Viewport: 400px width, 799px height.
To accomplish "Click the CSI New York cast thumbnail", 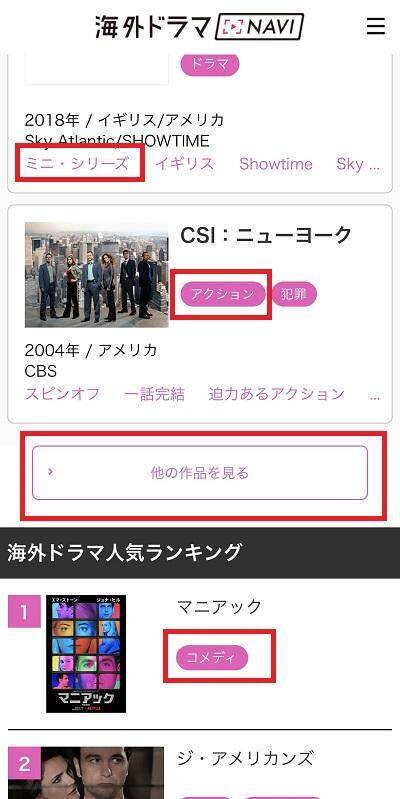I will tap(96, 275).
